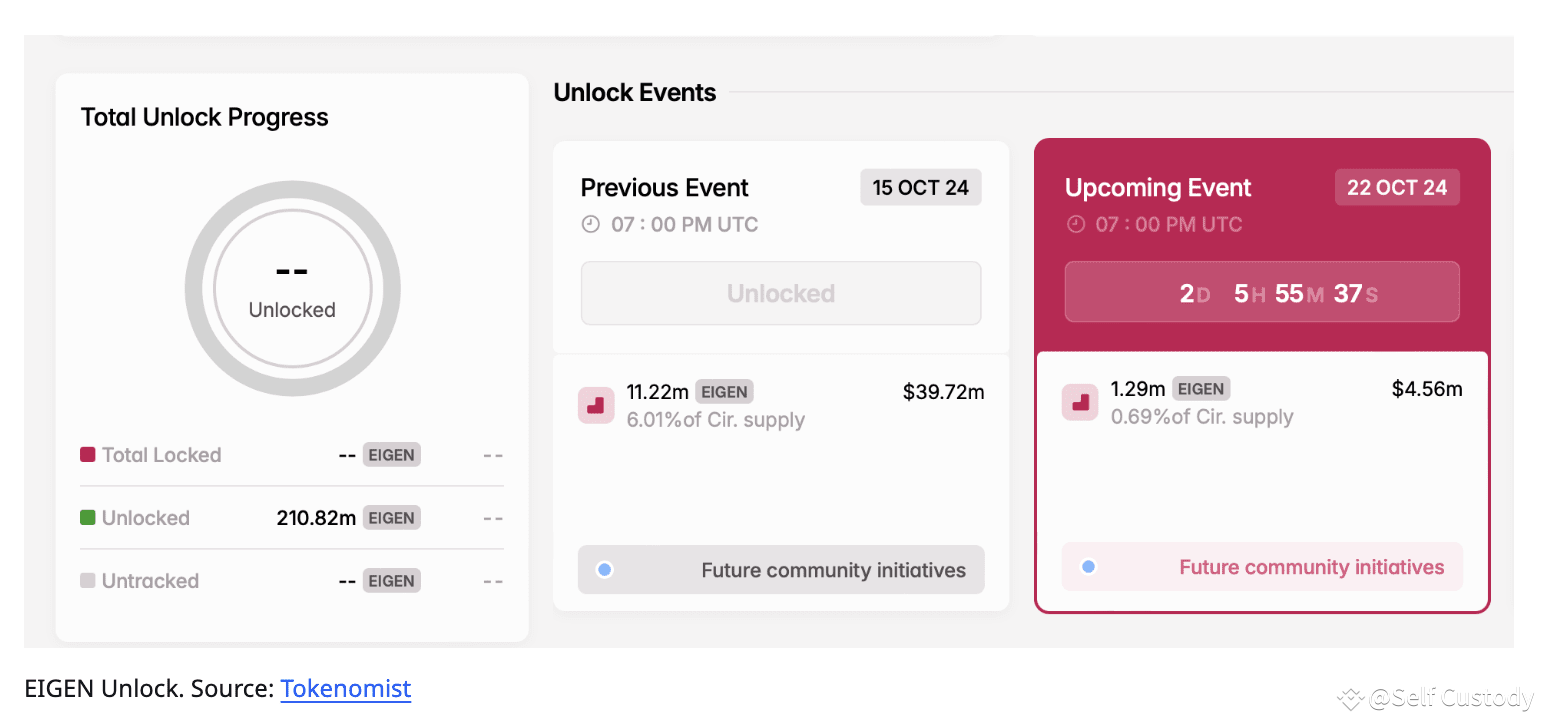This screenshot has height=720, width=1542.
Task: Click the chart icon next to 1.29m EIGEN
Action: pyautogui.click(x=1080, y=402)
